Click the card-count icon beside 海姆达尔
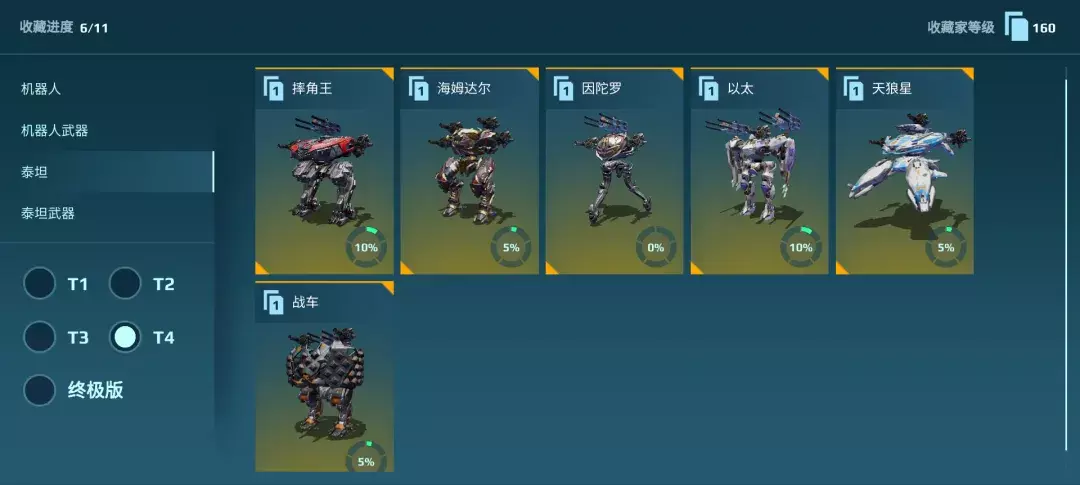The image size is (1080, 485). click(x=419, y=89)
